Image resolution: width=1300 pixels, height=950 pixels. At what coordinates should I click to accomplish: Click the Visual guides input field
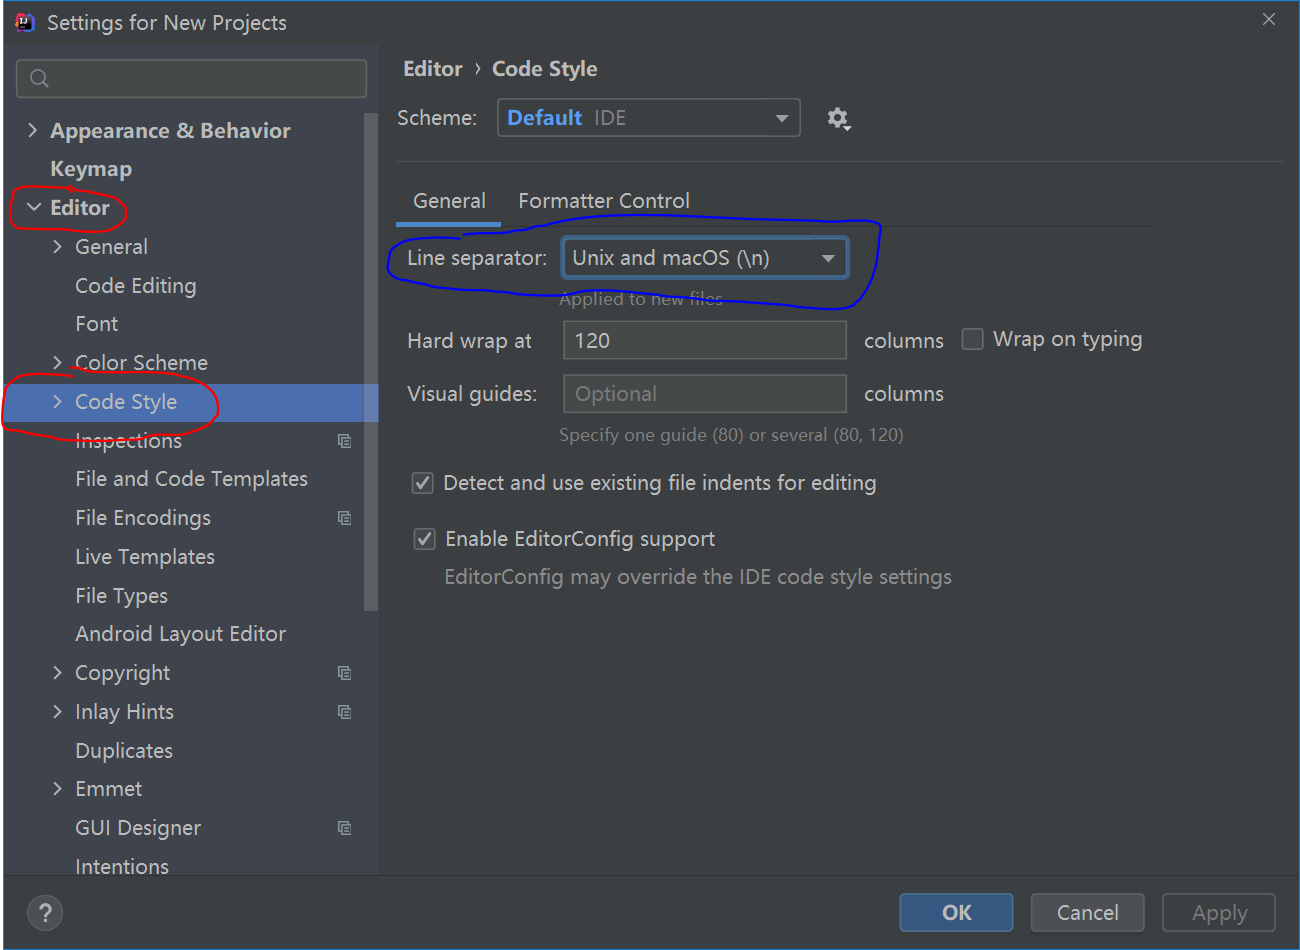[704, 394]
